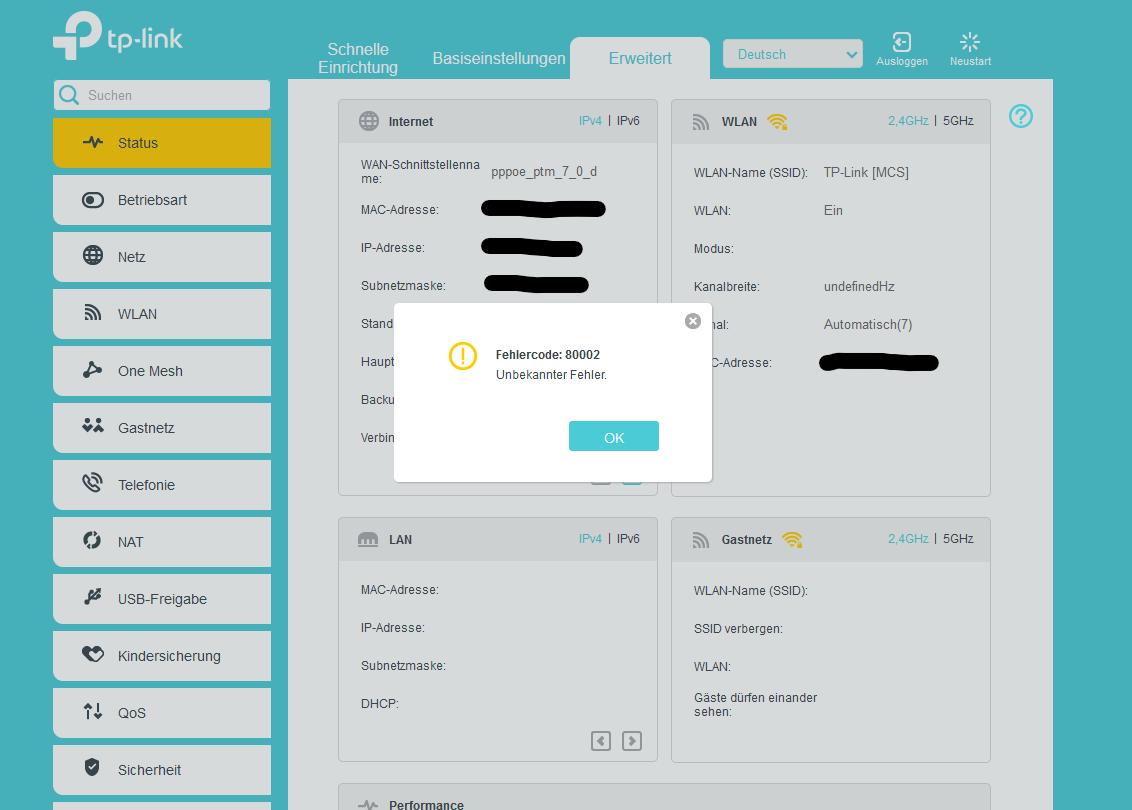This screenshot has width=1132, height=810.
Task: Click the Ausloggen logout icon
Action: click(x=902, y=42)
